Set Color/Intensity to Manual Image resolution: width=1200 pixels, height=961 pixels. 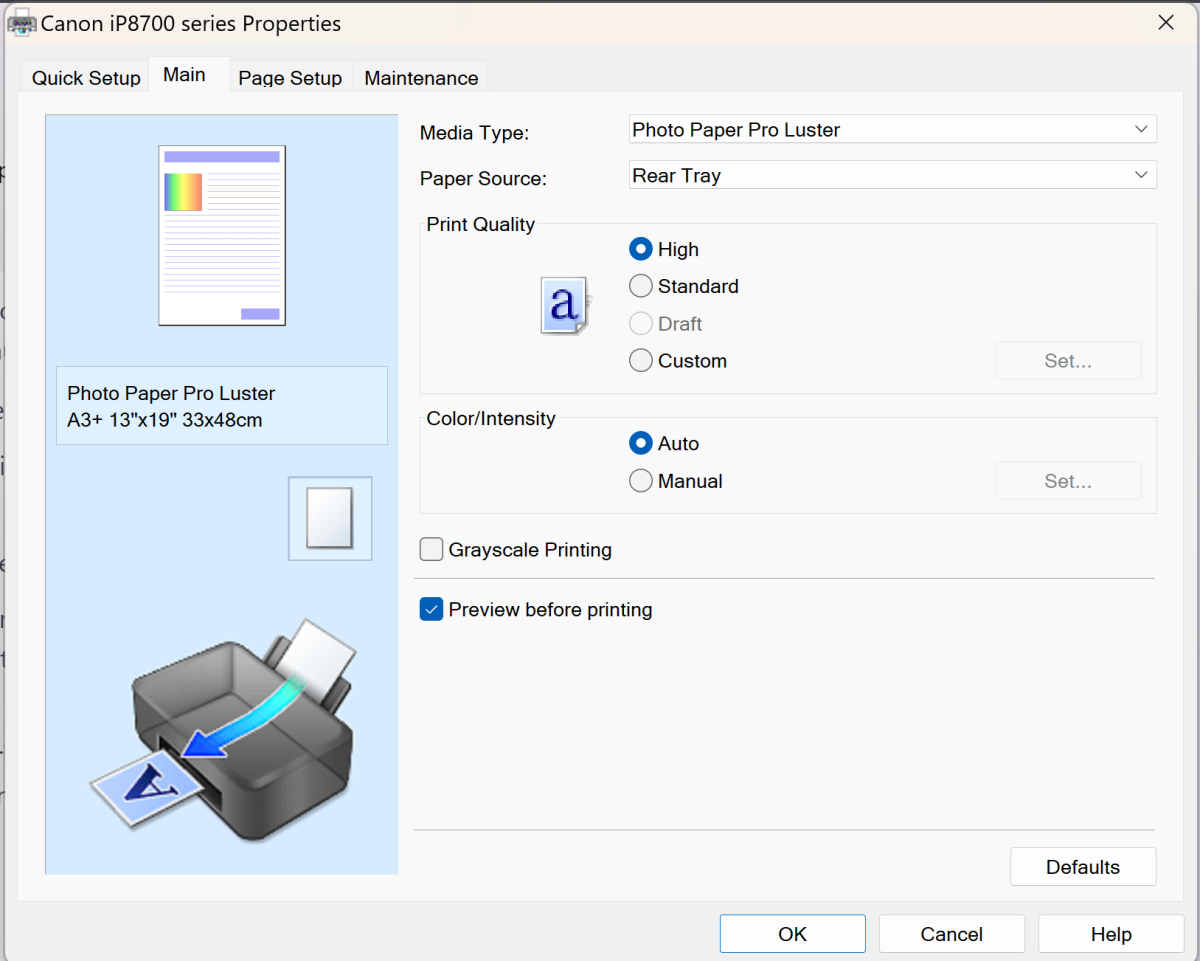[x=641, y=481]
